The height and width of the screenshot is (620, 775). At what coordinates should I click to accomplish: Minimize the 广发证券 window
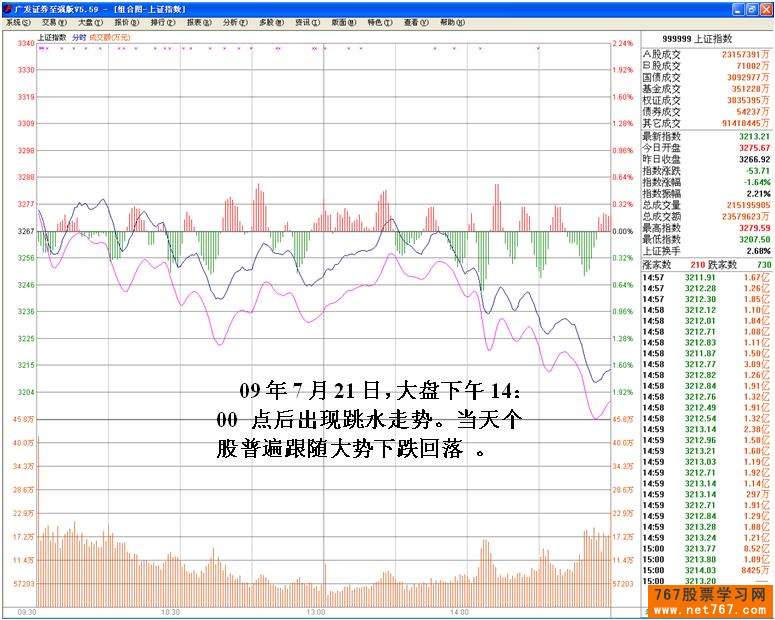point(737,8)
